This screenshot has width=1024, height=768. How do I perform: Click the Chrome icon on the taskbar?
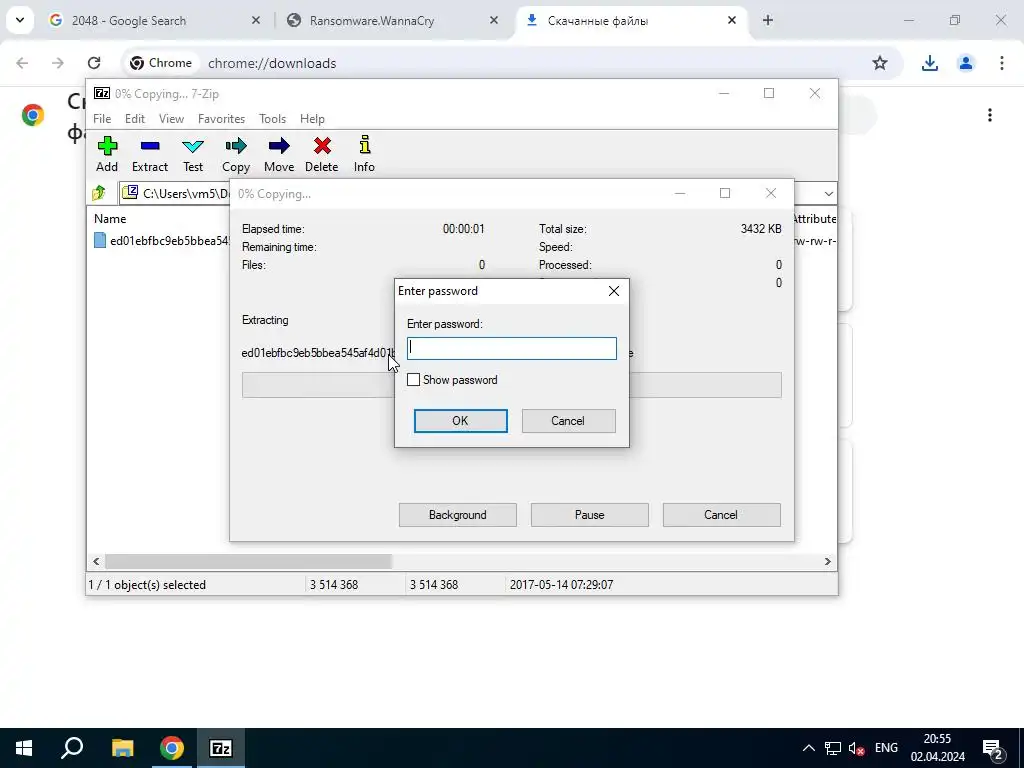172,748
